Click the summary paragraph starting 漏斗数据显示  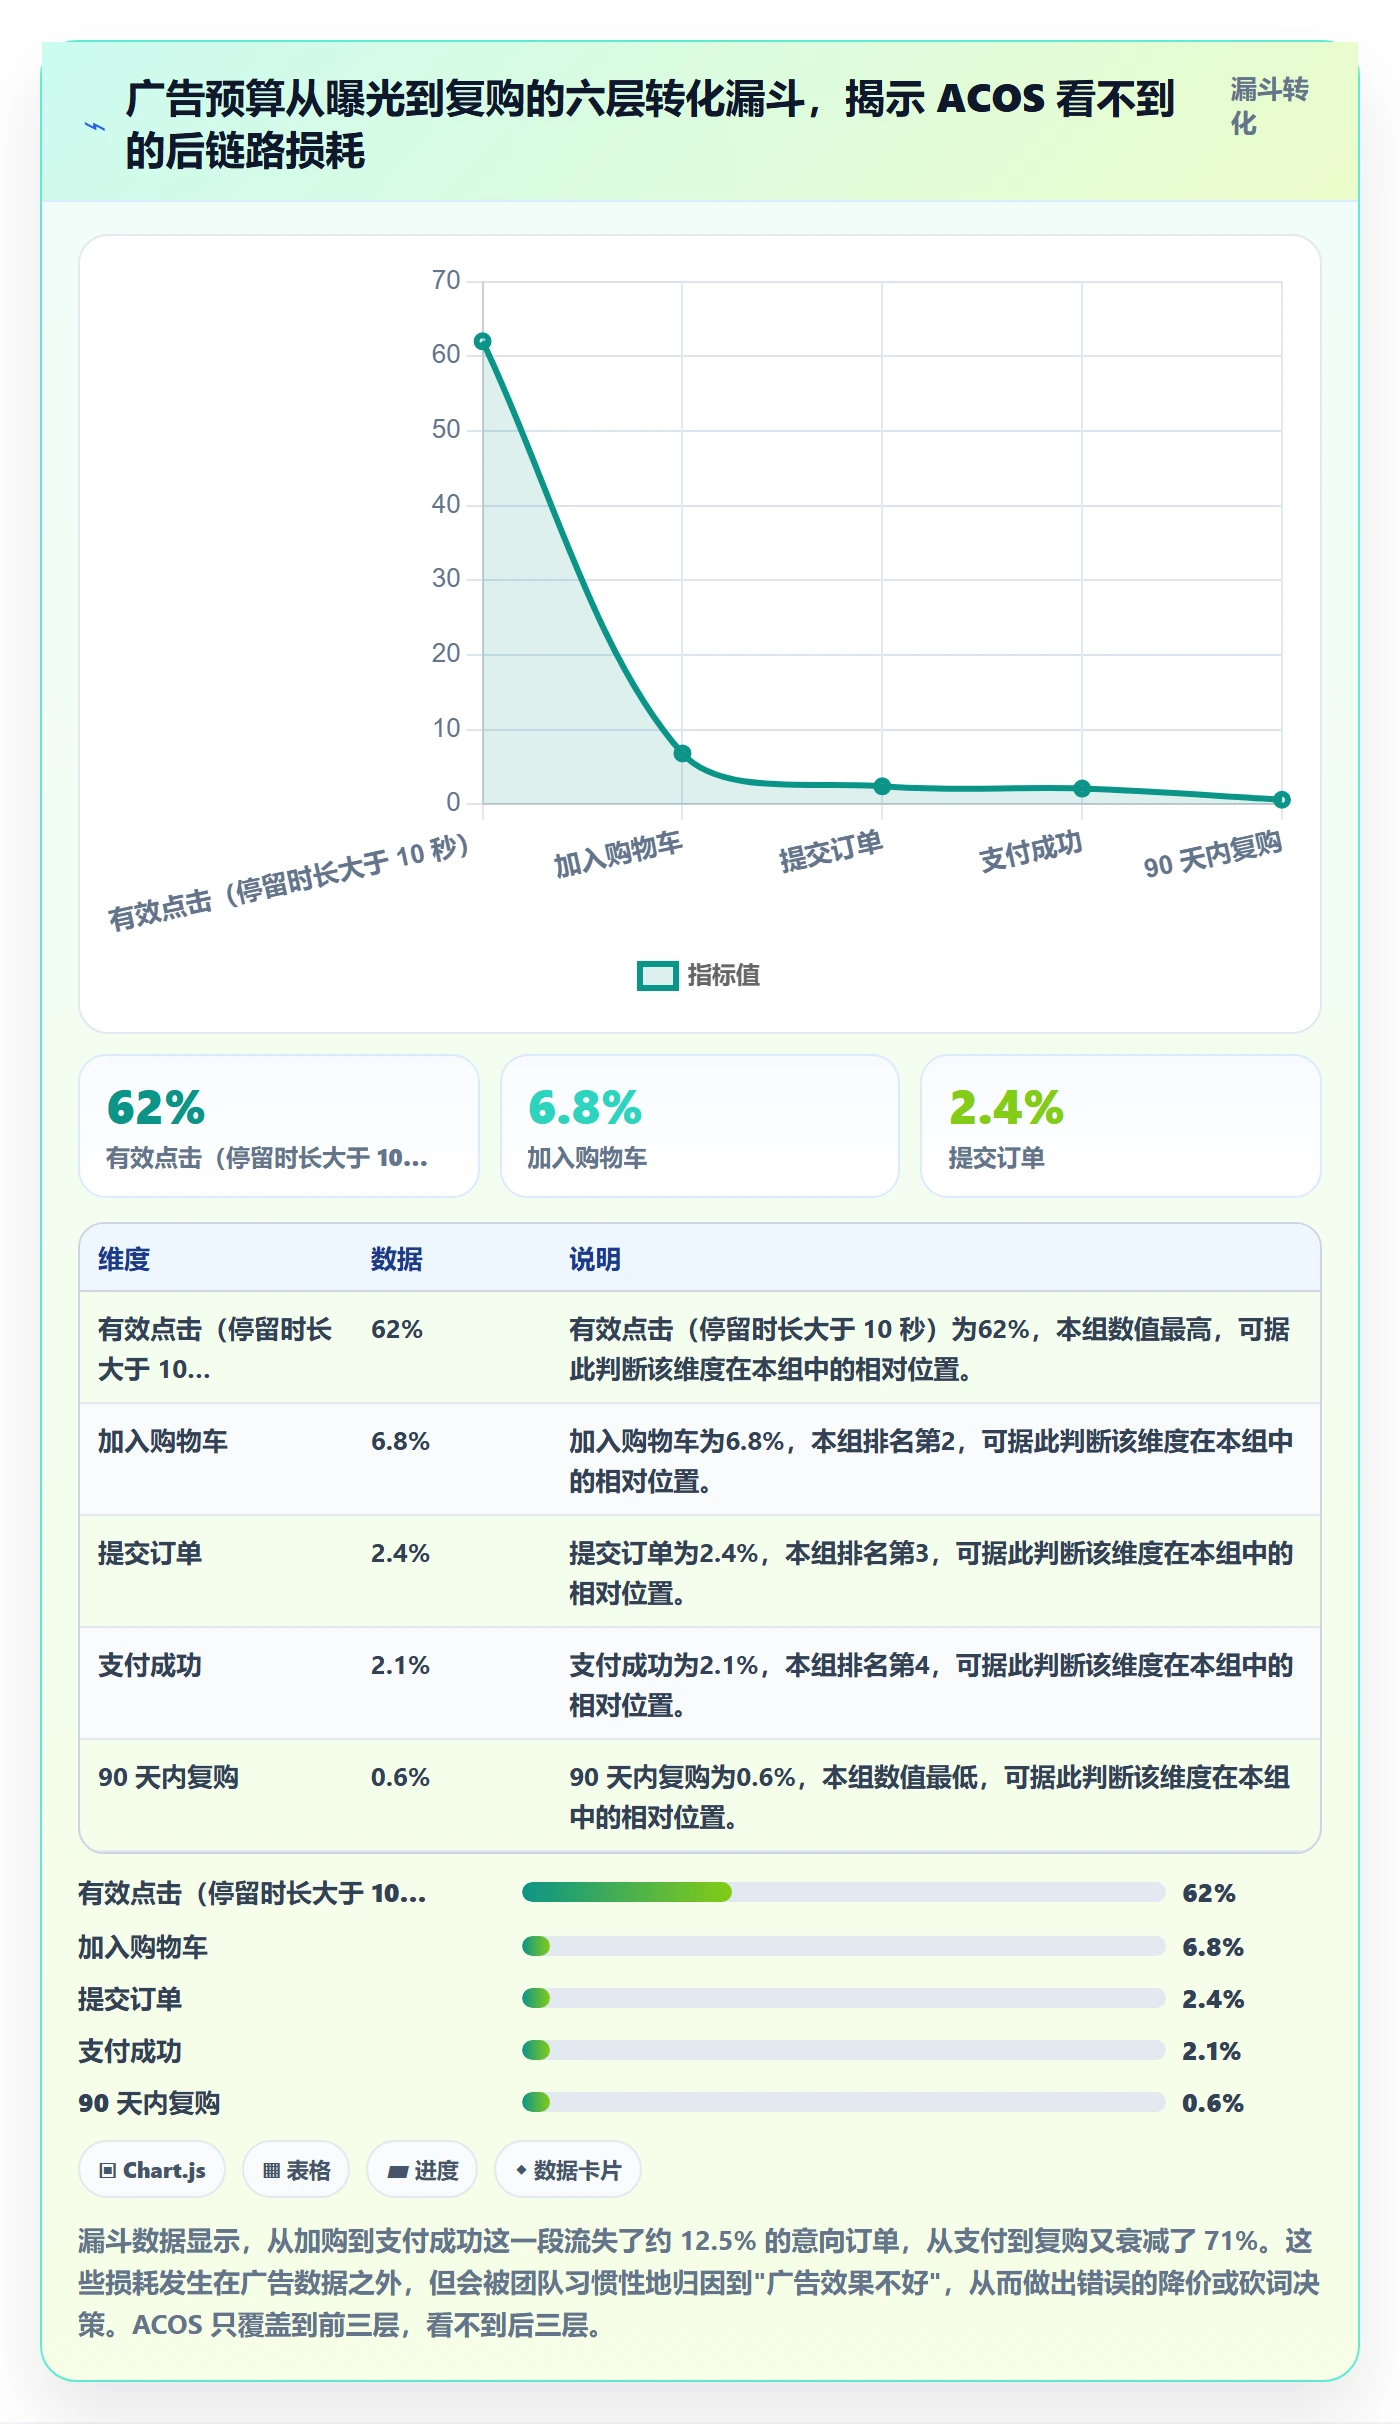click(699, 2283)
